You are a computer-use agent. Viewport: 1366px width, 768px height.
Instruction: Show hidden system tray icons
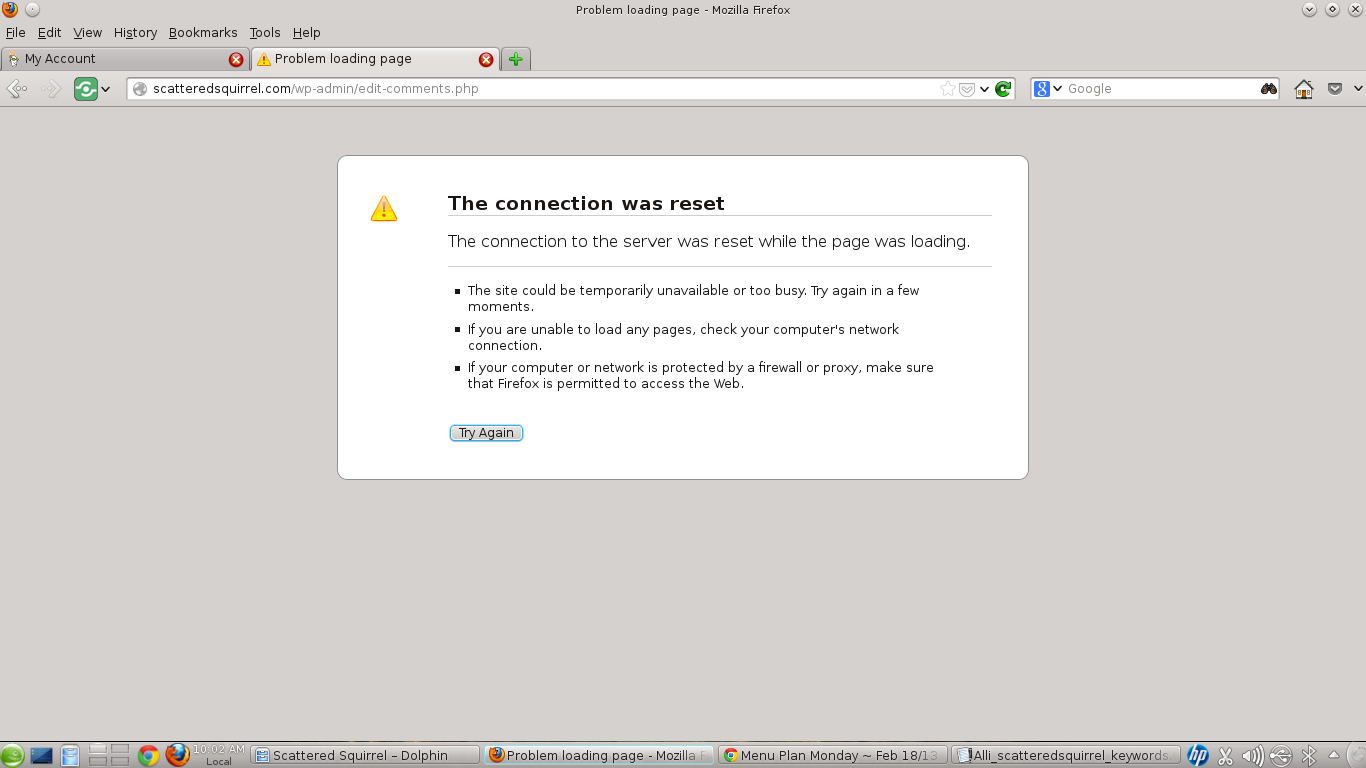(x=1333, y=756)
